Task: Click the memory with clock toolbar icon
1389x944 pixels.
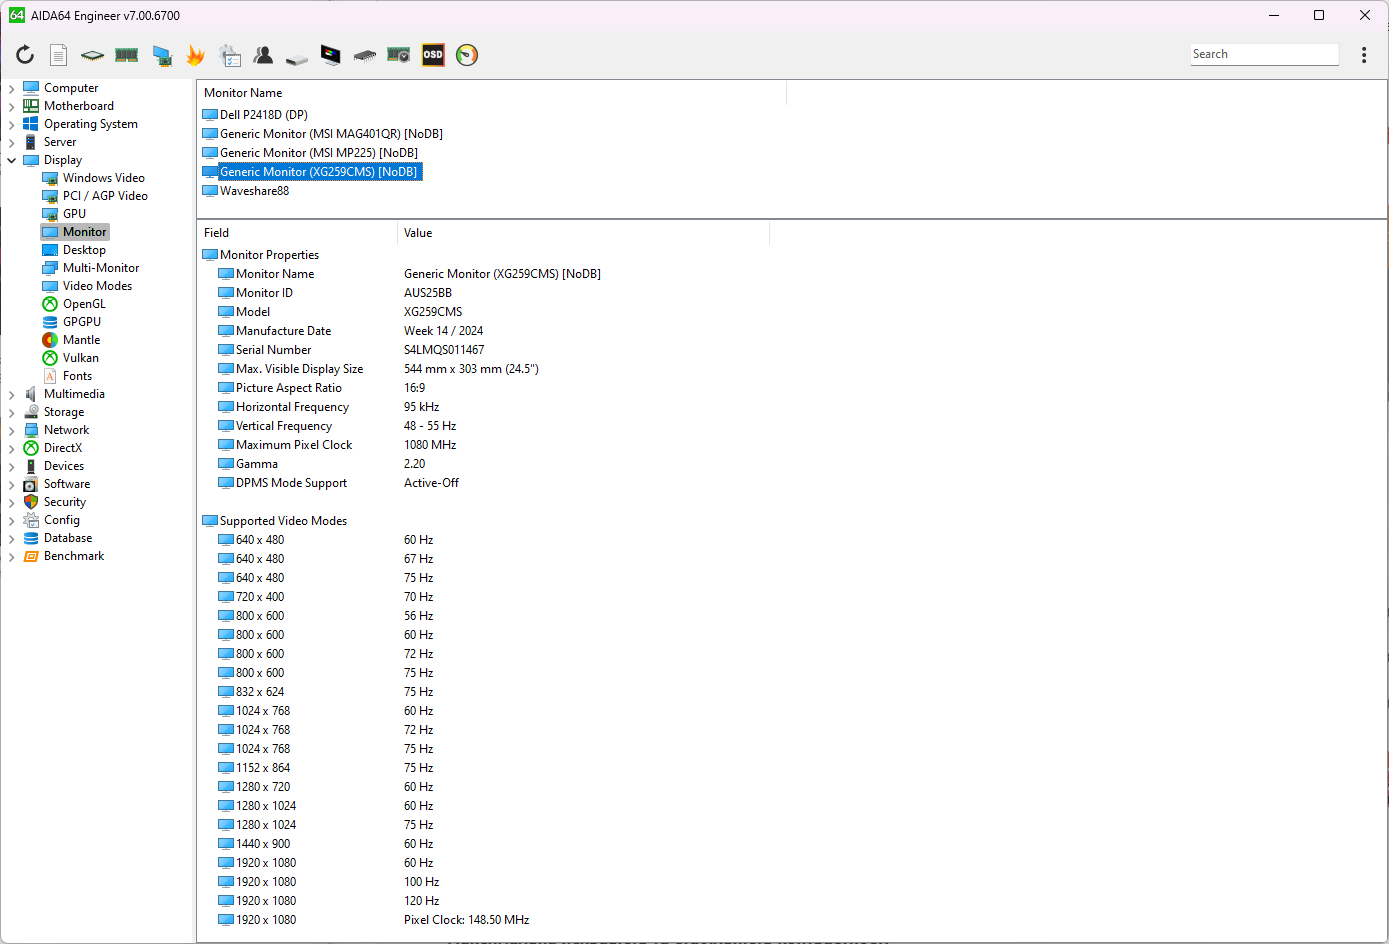Action: tap(399, 55)
